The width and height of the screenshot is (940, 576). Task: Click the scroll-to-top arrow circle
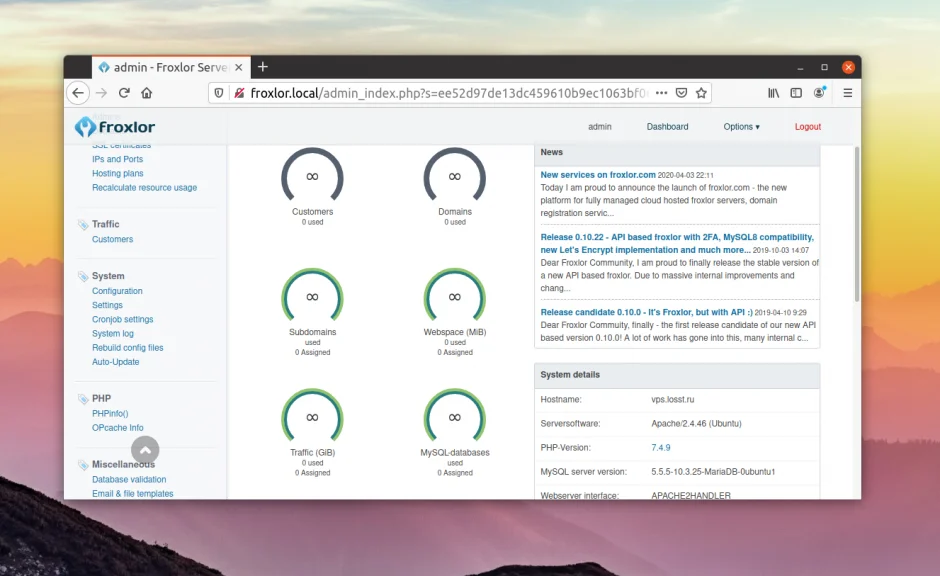[x=145, y=451]
